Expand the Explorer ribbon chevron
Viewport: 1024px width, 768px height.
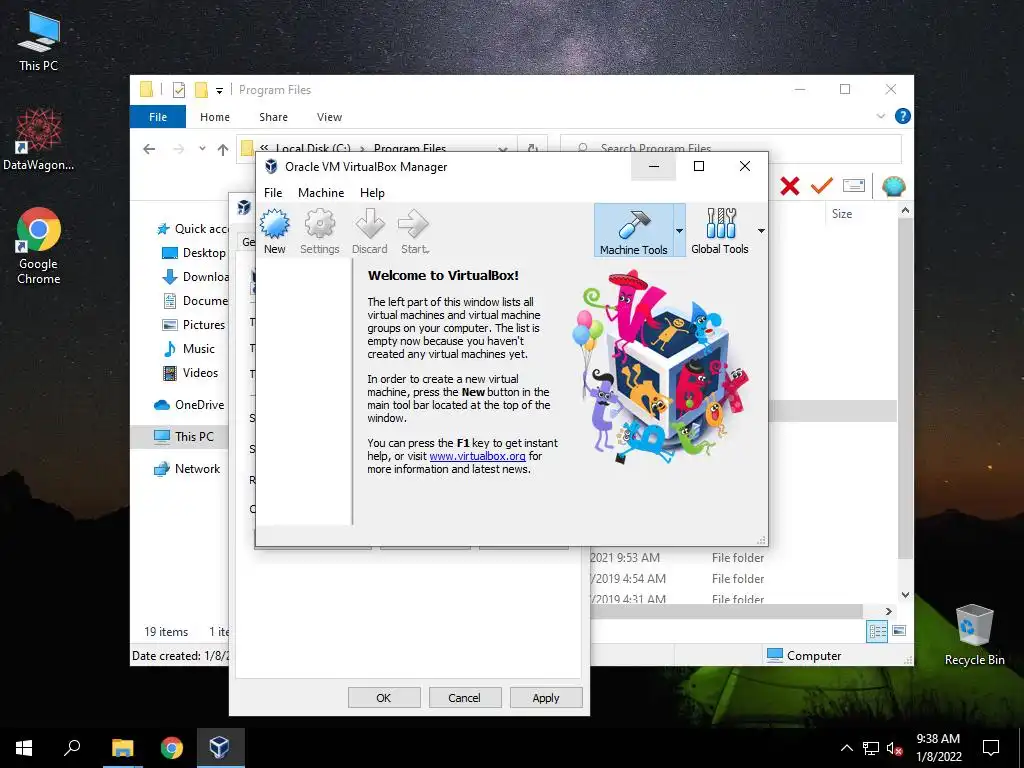(881, 116)
